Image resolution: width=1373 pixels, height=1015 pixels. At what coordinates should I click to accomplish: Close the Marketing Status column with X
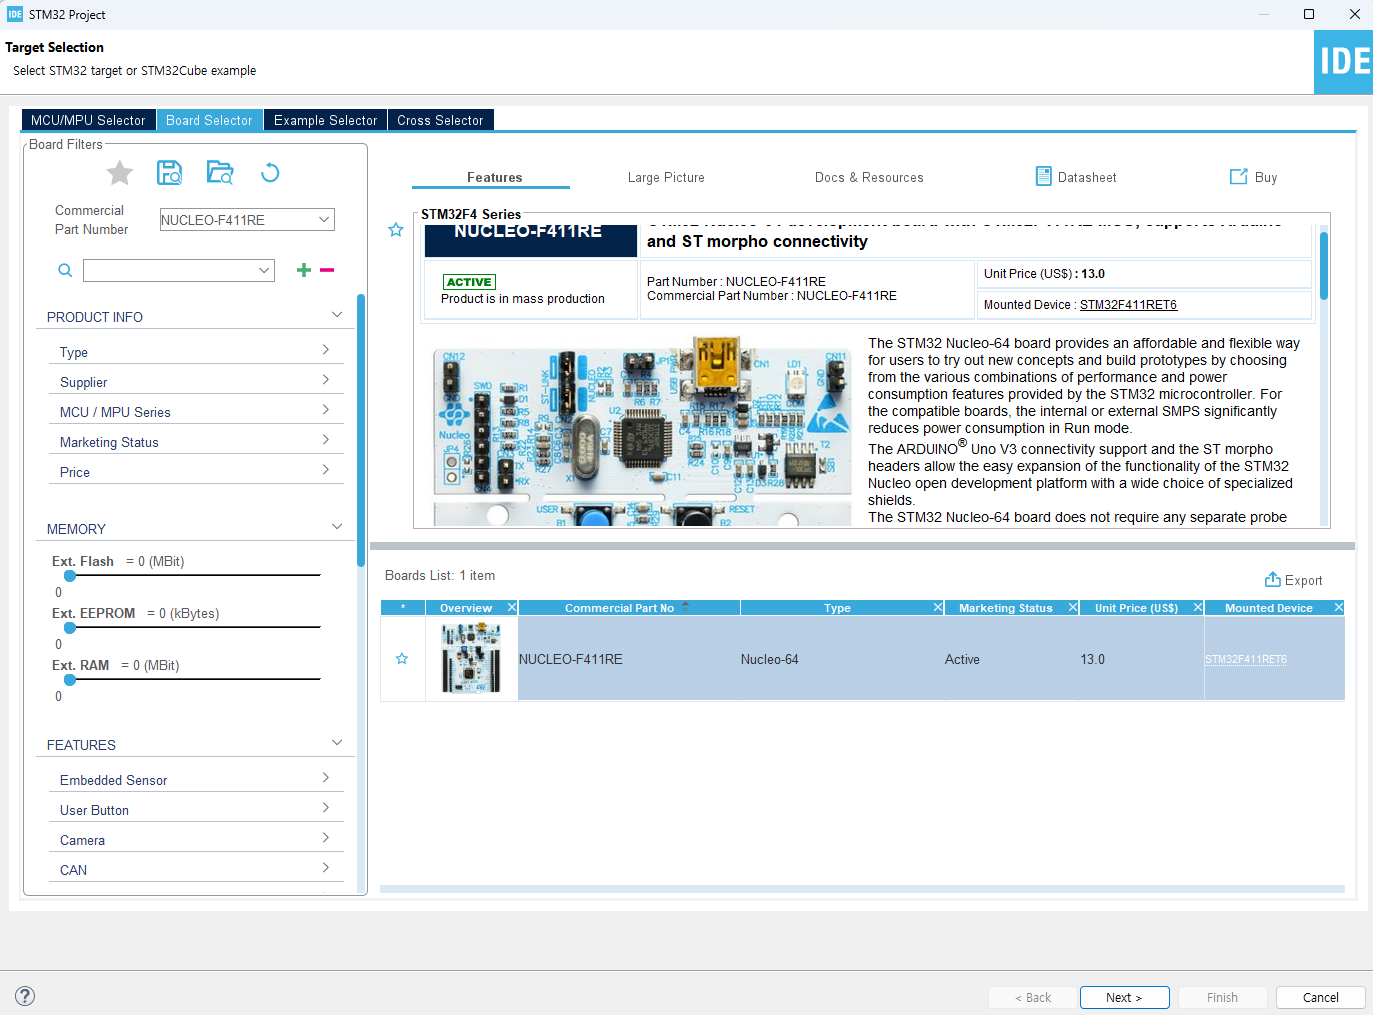(1073, 607)
